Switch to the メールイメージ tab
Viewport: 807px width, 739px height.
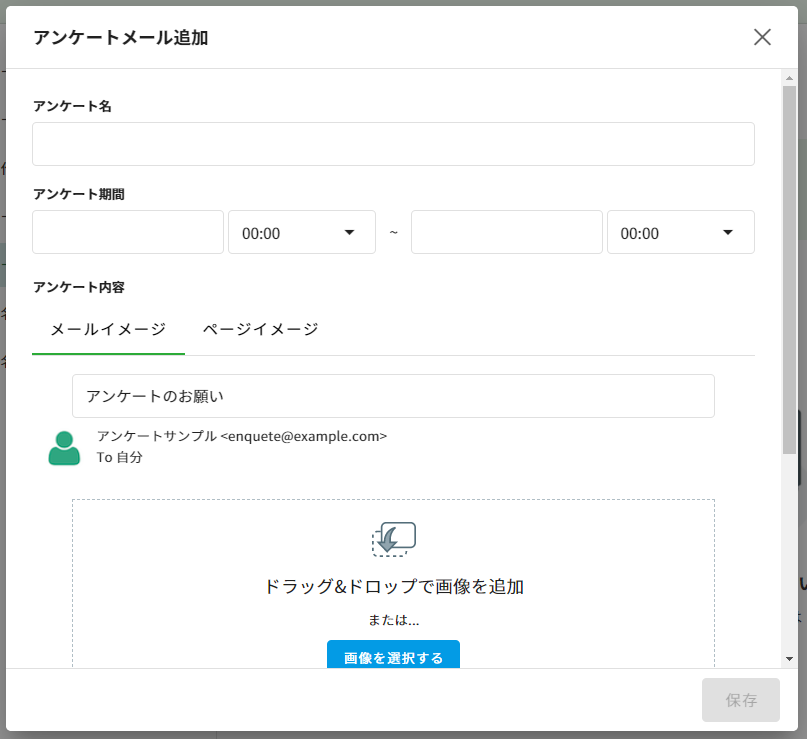point(108,329)
